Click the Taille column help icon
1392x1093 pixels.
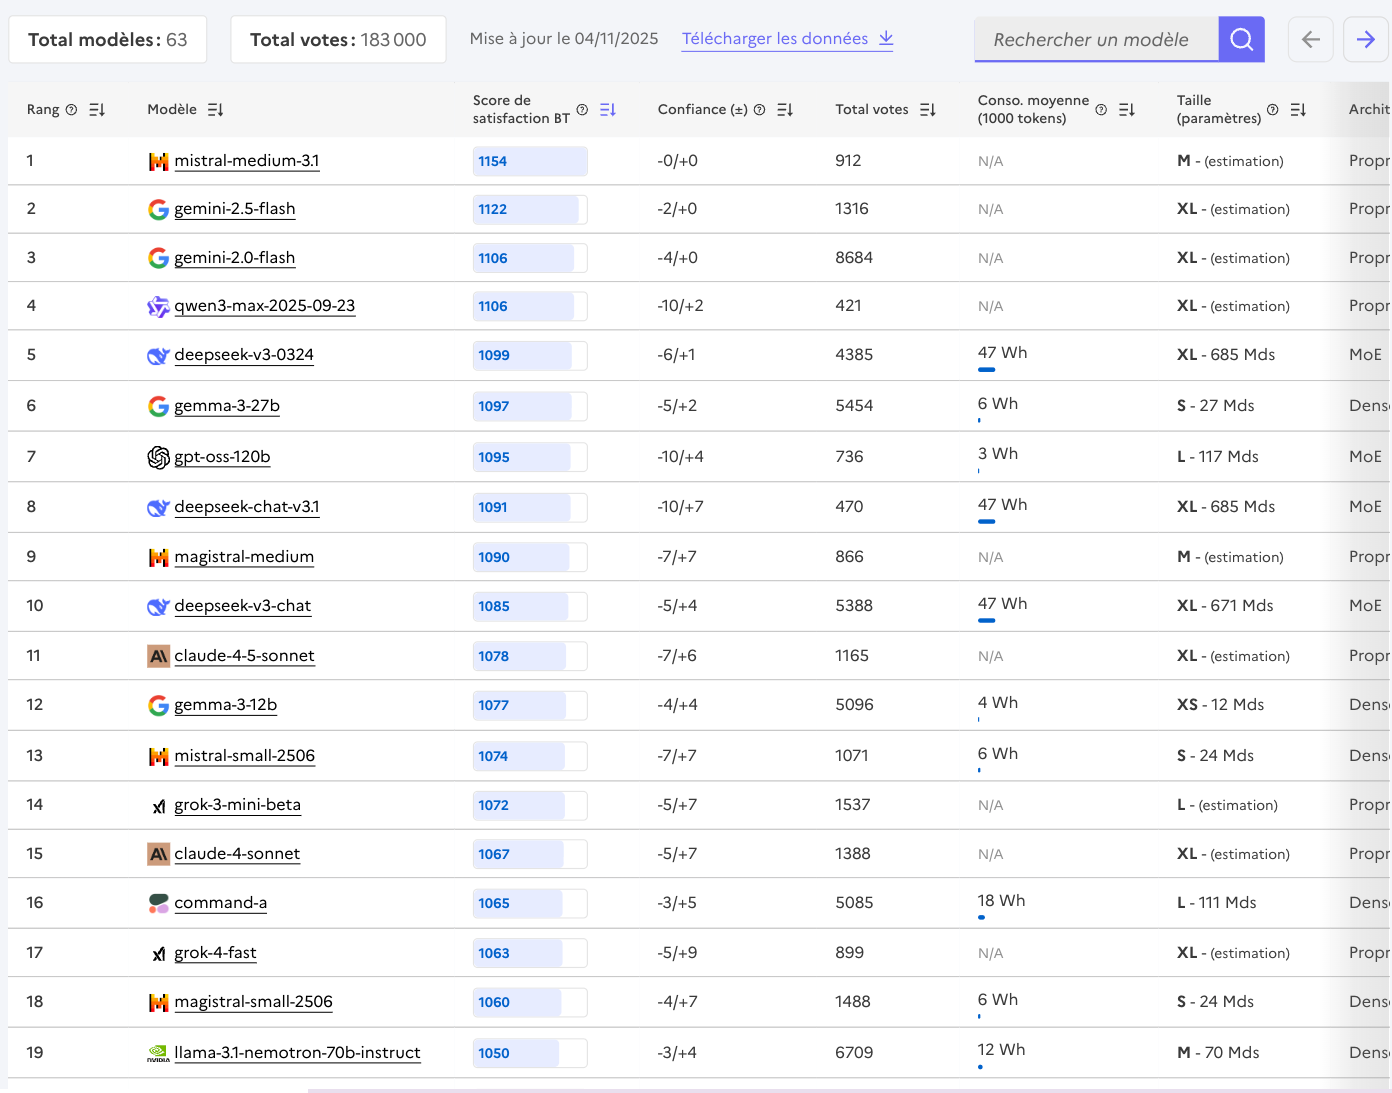coord(1272,110)
